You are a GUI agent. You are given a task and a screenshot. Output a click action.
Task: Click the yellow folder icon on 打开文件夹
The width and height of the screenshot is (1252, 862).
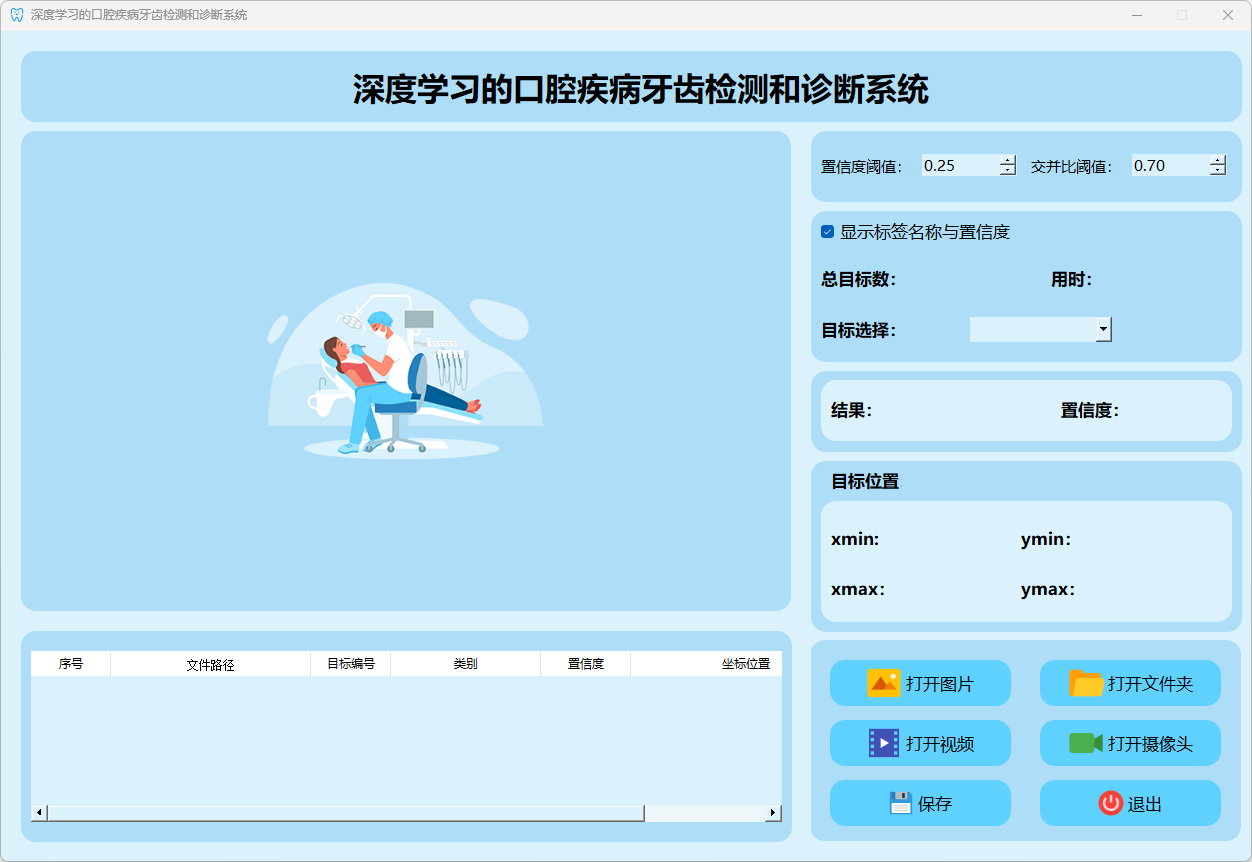pos(1086,684)
